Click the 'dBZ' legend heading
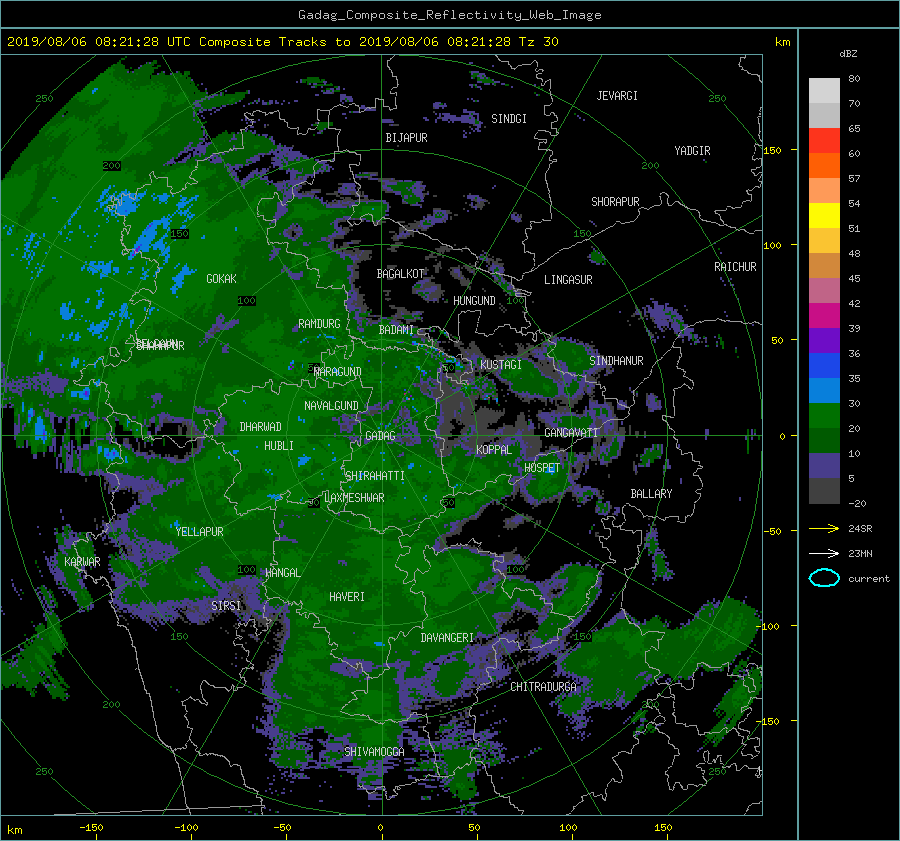The height and width of the screenshot is (841, 900). (x=848, y=53)
